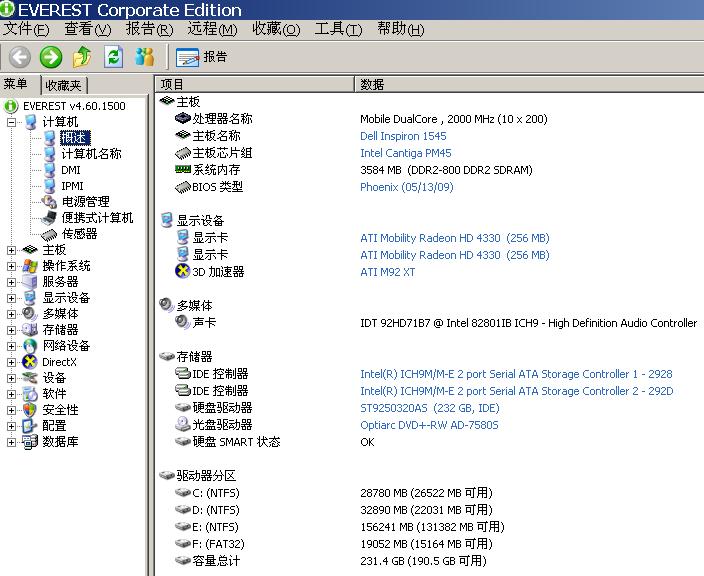The image size is (704, 576).
Task: Select IPMI tree item
Action: 72,186
